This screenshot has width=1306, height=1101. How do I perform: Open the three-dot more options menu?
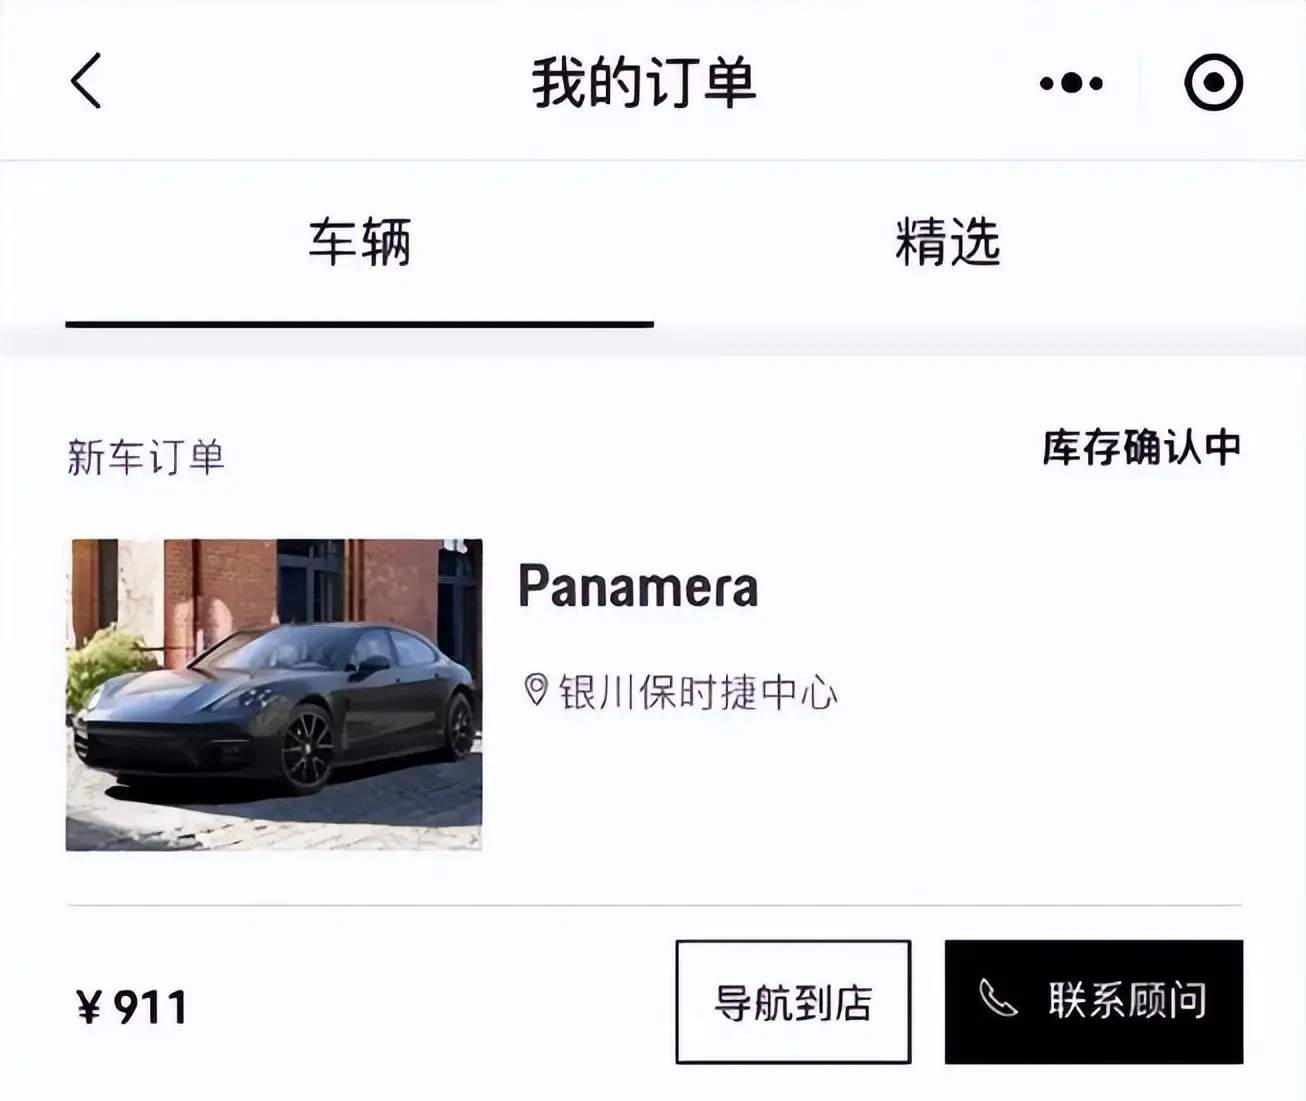click(1071, 83)
